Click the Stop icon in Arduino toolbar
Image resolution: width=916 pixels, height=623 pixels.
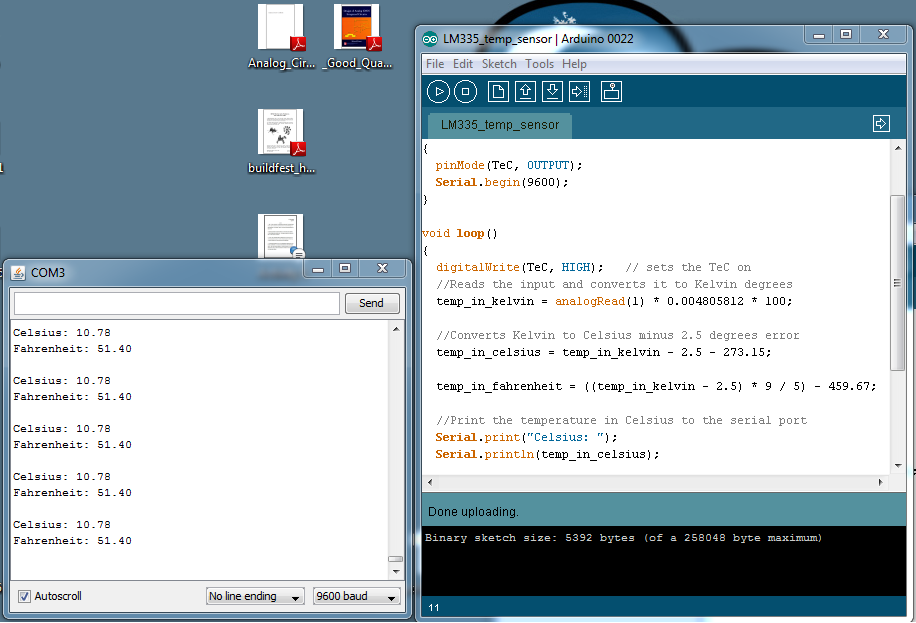pyautogui.click(x=466, y=92)
